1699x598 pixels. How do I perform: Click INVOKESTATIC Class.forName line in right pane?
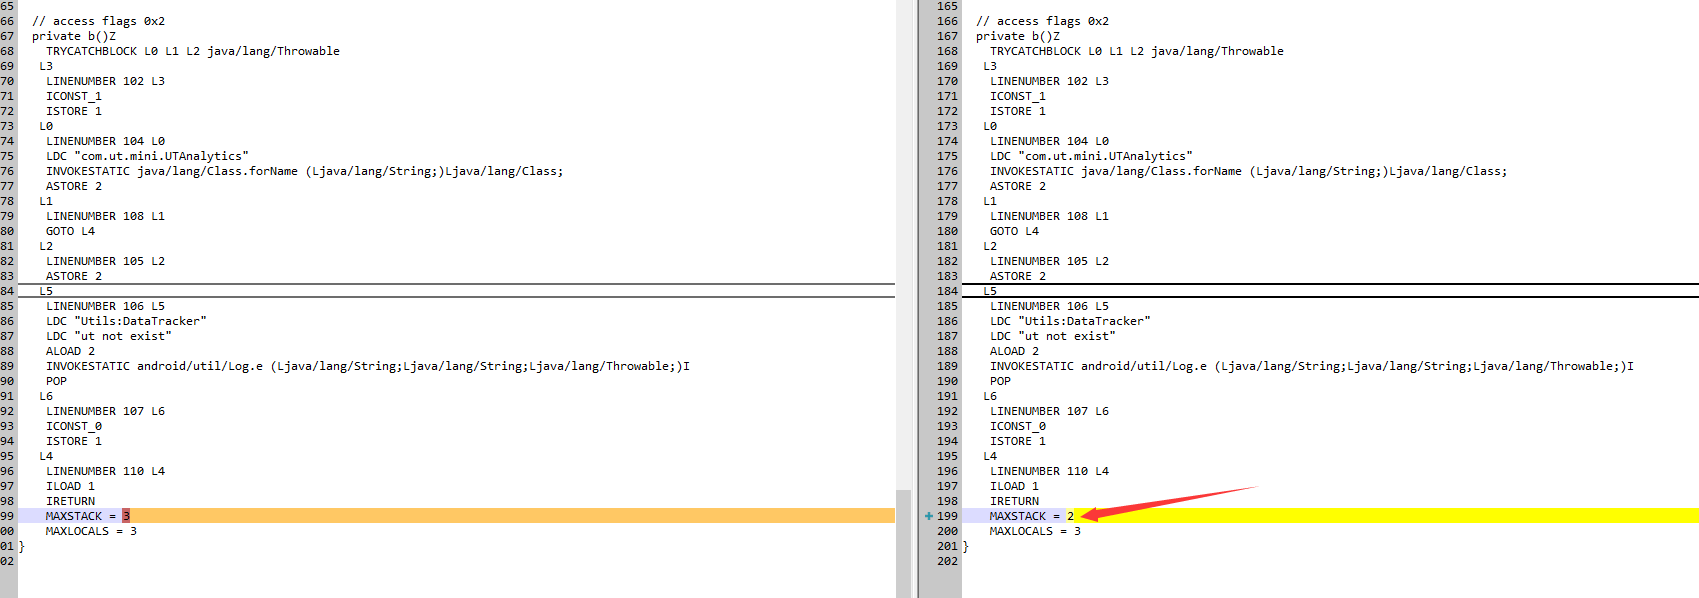[x=1249, y=171]
